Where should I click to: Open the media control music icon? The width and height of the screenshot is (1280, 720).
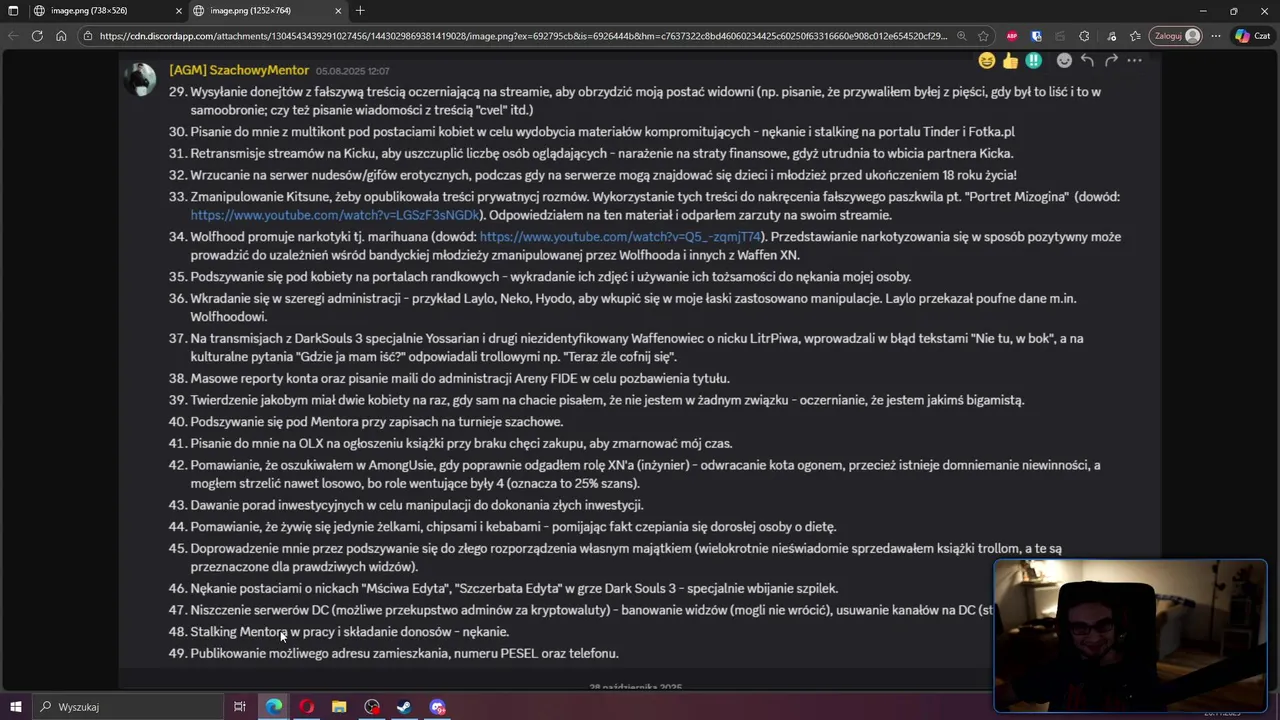coord(1112,36)
